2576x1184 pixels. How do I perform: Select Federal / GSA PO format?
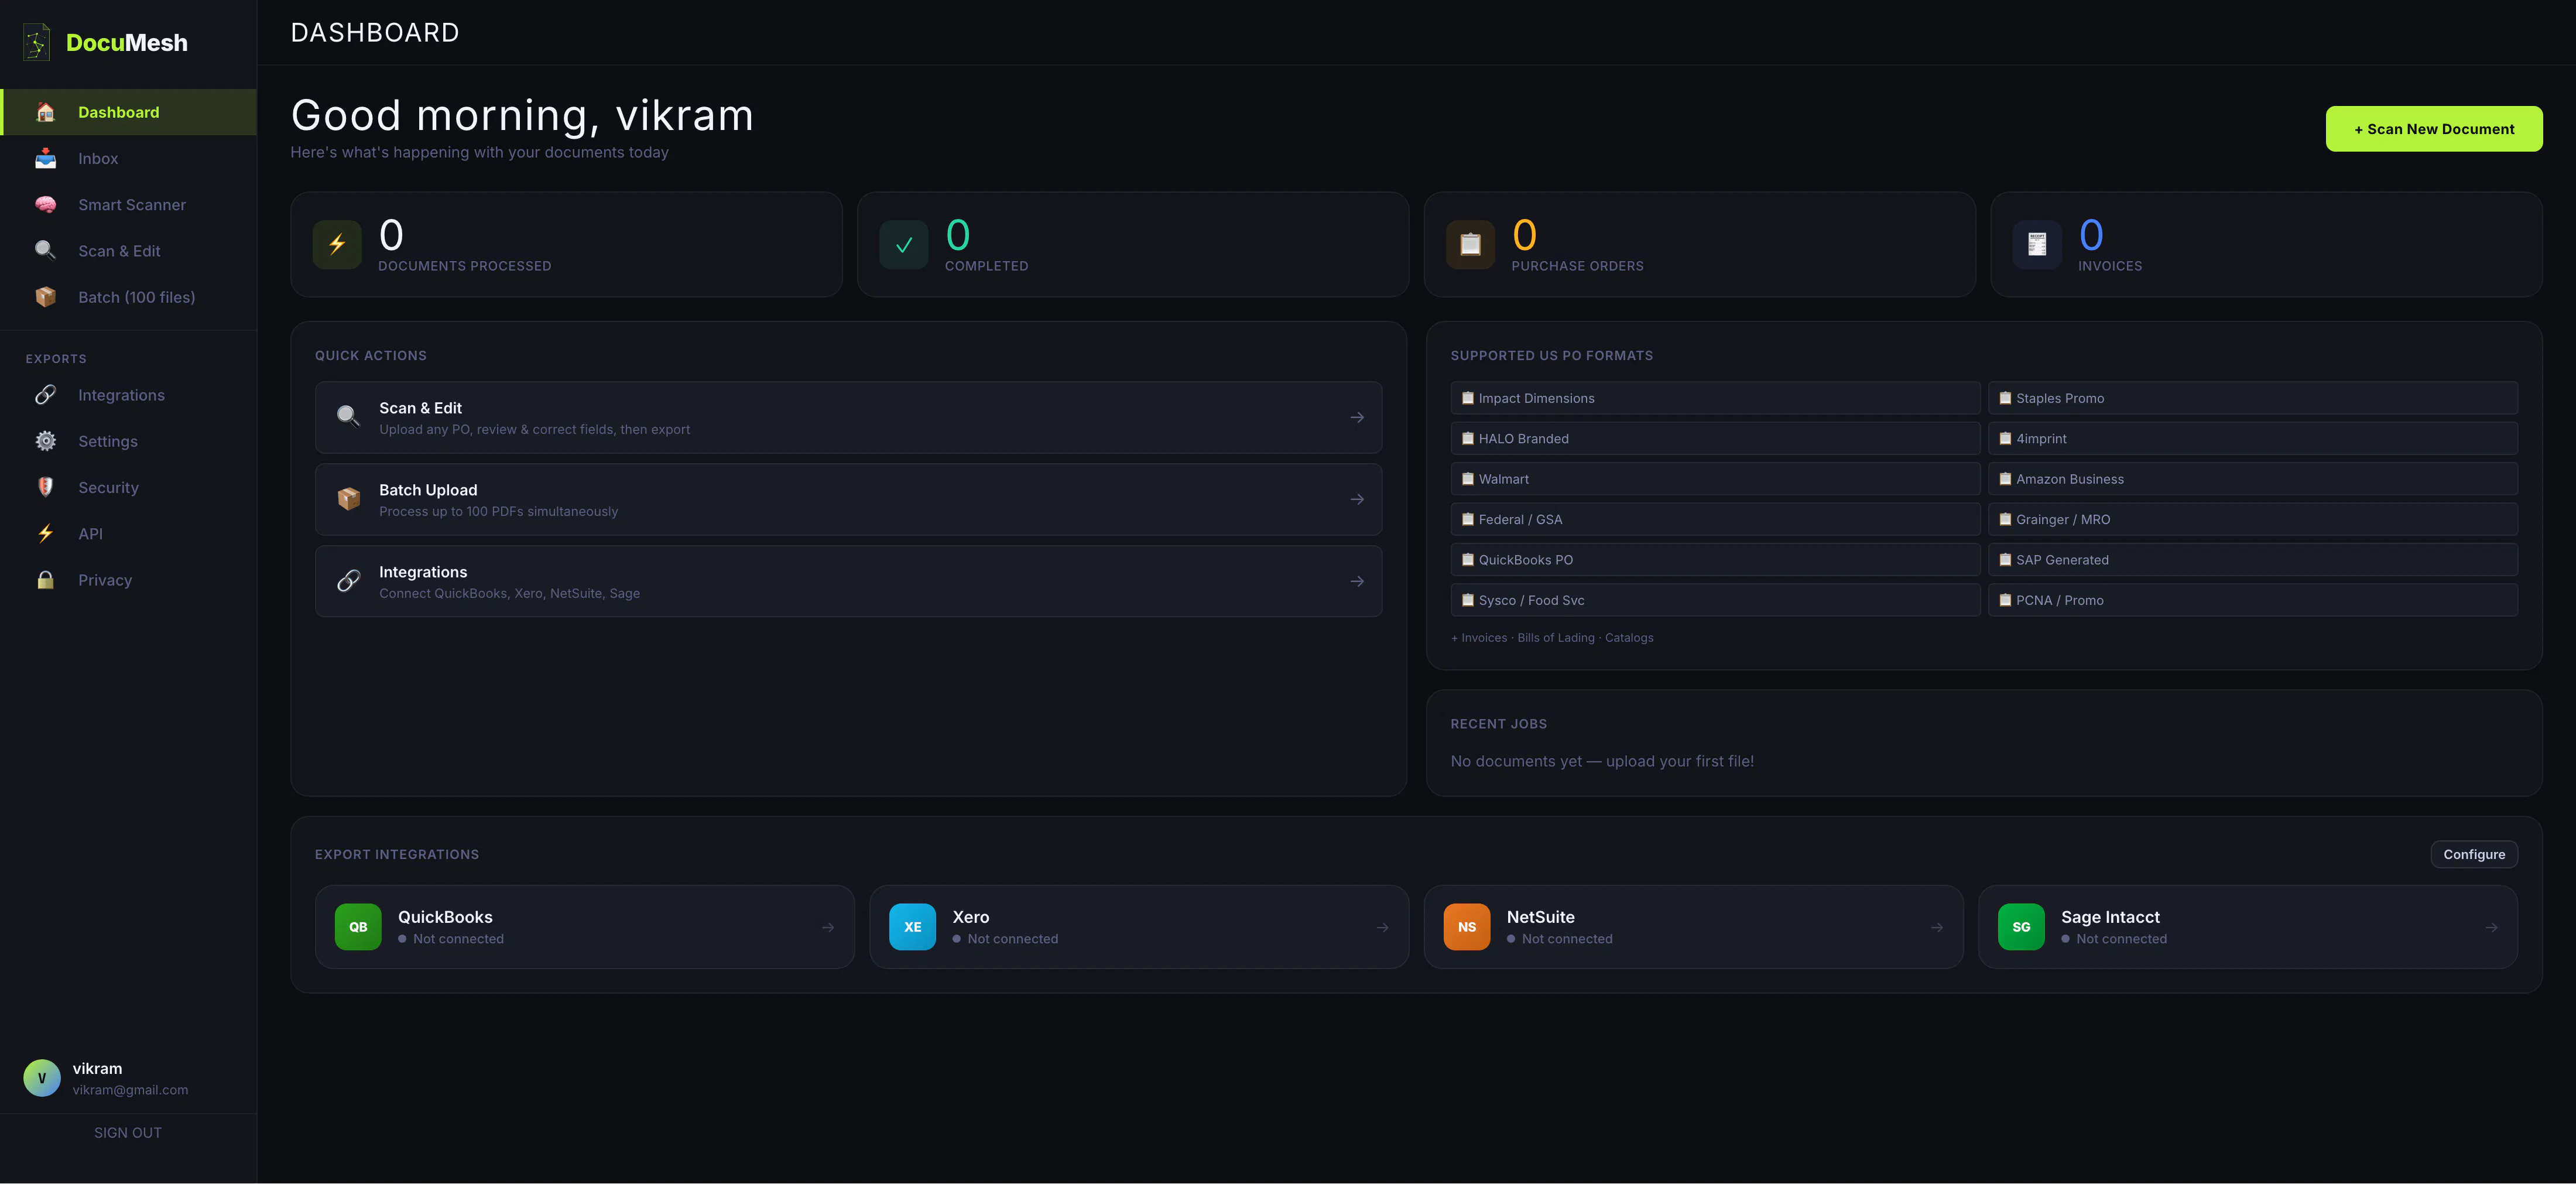click(1715, 519)
